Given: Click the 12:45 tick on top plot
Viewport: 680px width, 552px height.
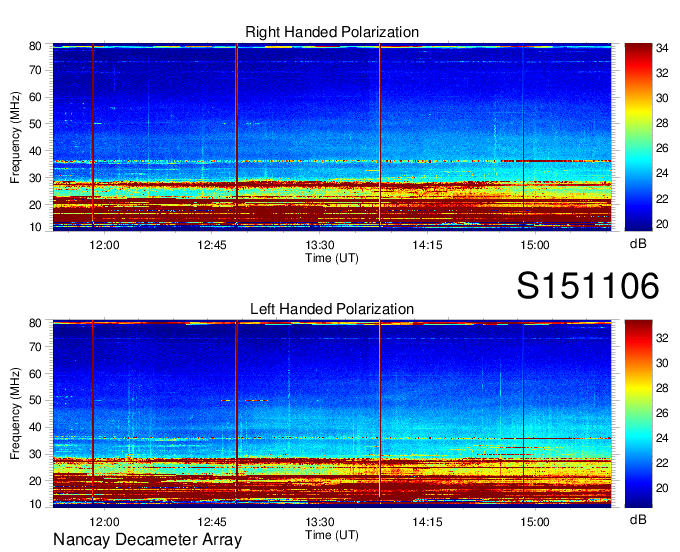Looking at the screenshot, I should click(212, 245).
